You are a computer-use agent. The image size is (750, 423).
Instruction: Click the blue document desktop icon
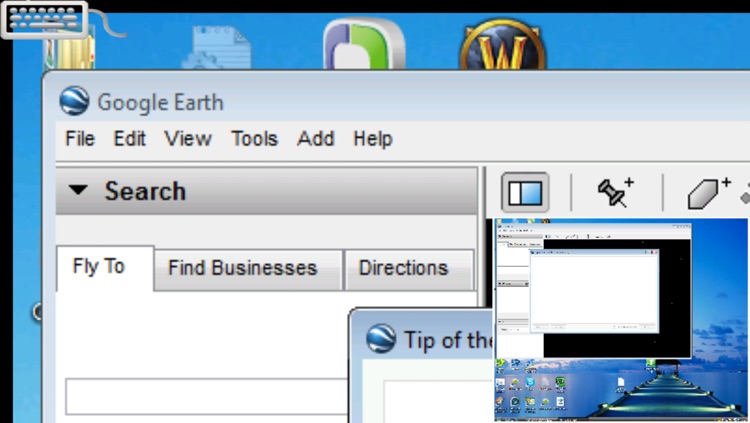coord(217,48)
